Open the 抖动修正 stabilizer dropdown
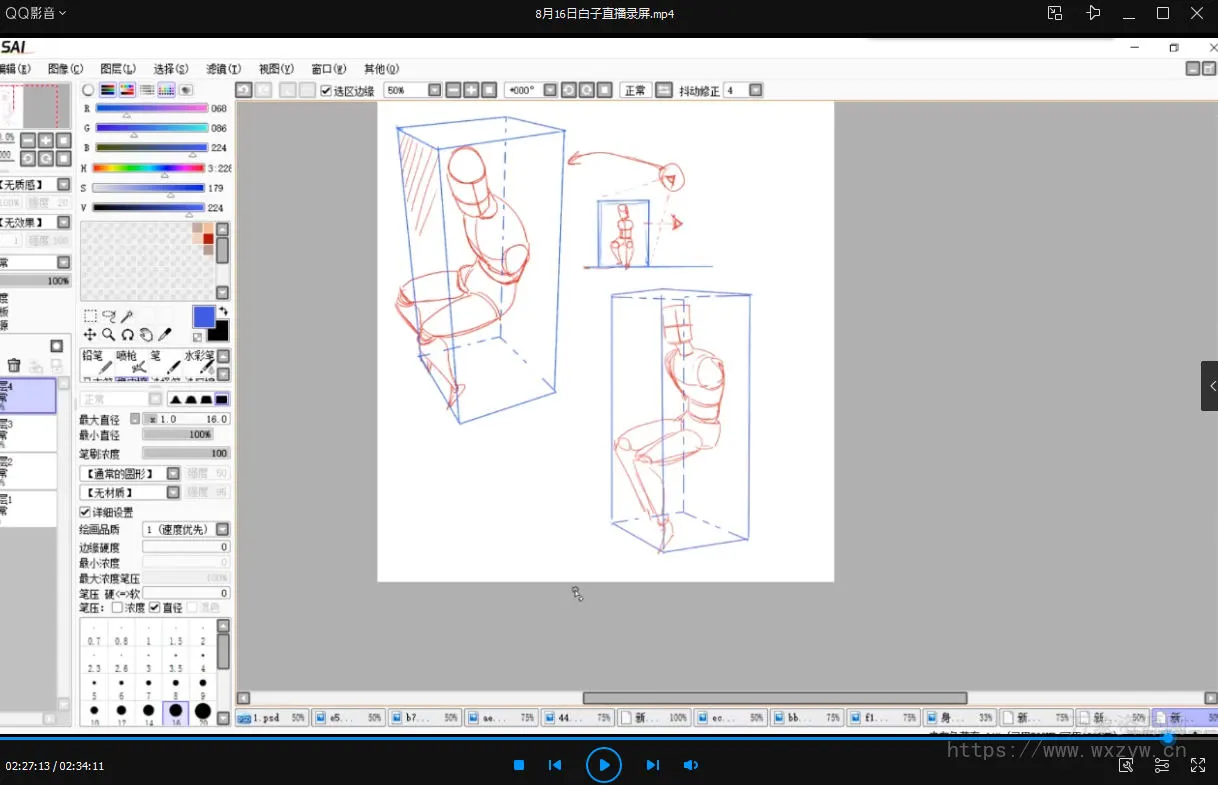Image resolution: width=1218 pixels, height=785 pixels. [x=755, y=90]
